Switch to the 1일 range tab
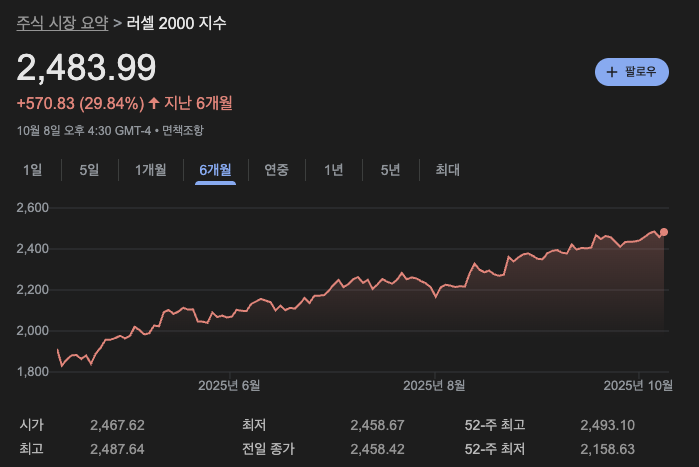 pos(33,170)
